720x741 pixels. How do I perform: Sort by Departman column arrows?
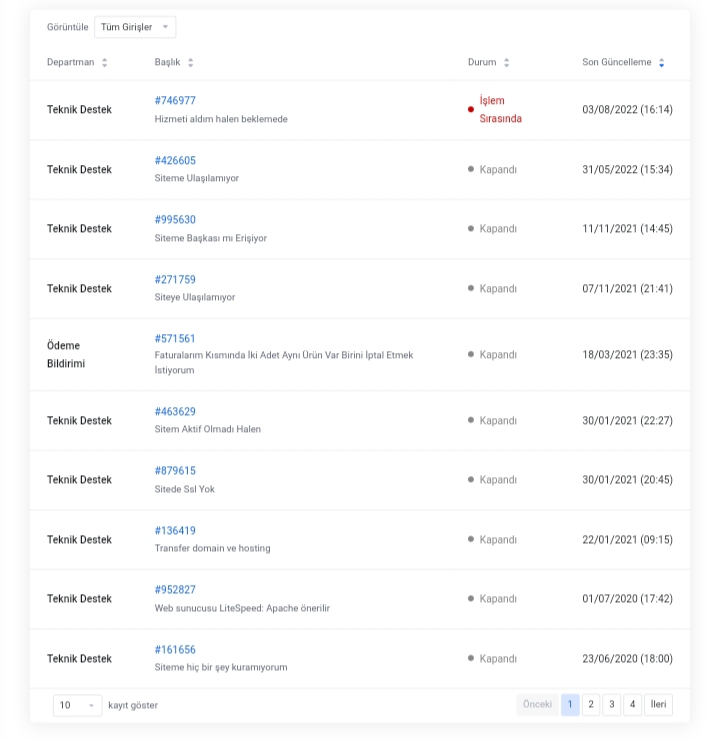[x=104, y=62]
